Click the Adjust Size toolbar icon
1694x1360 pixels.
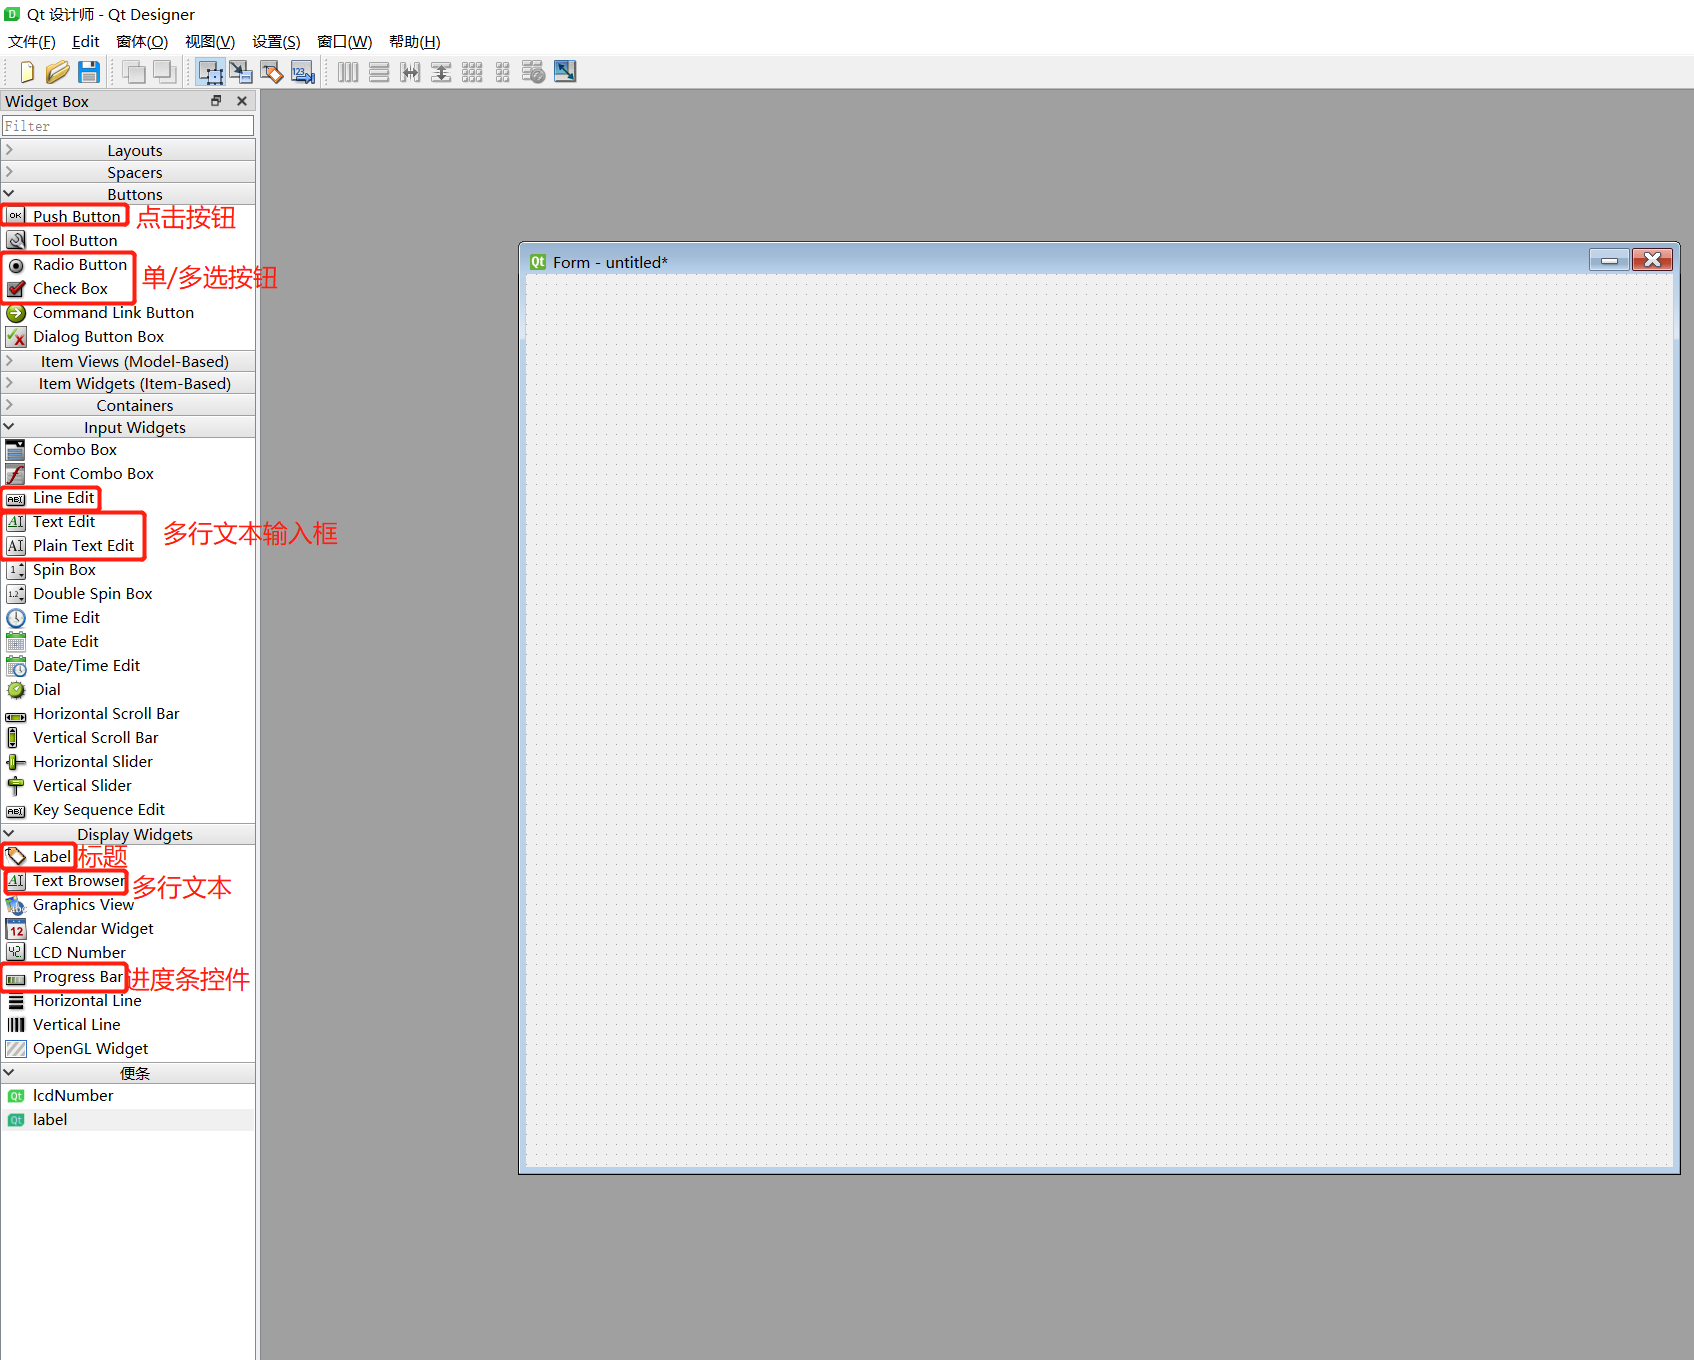565,71
